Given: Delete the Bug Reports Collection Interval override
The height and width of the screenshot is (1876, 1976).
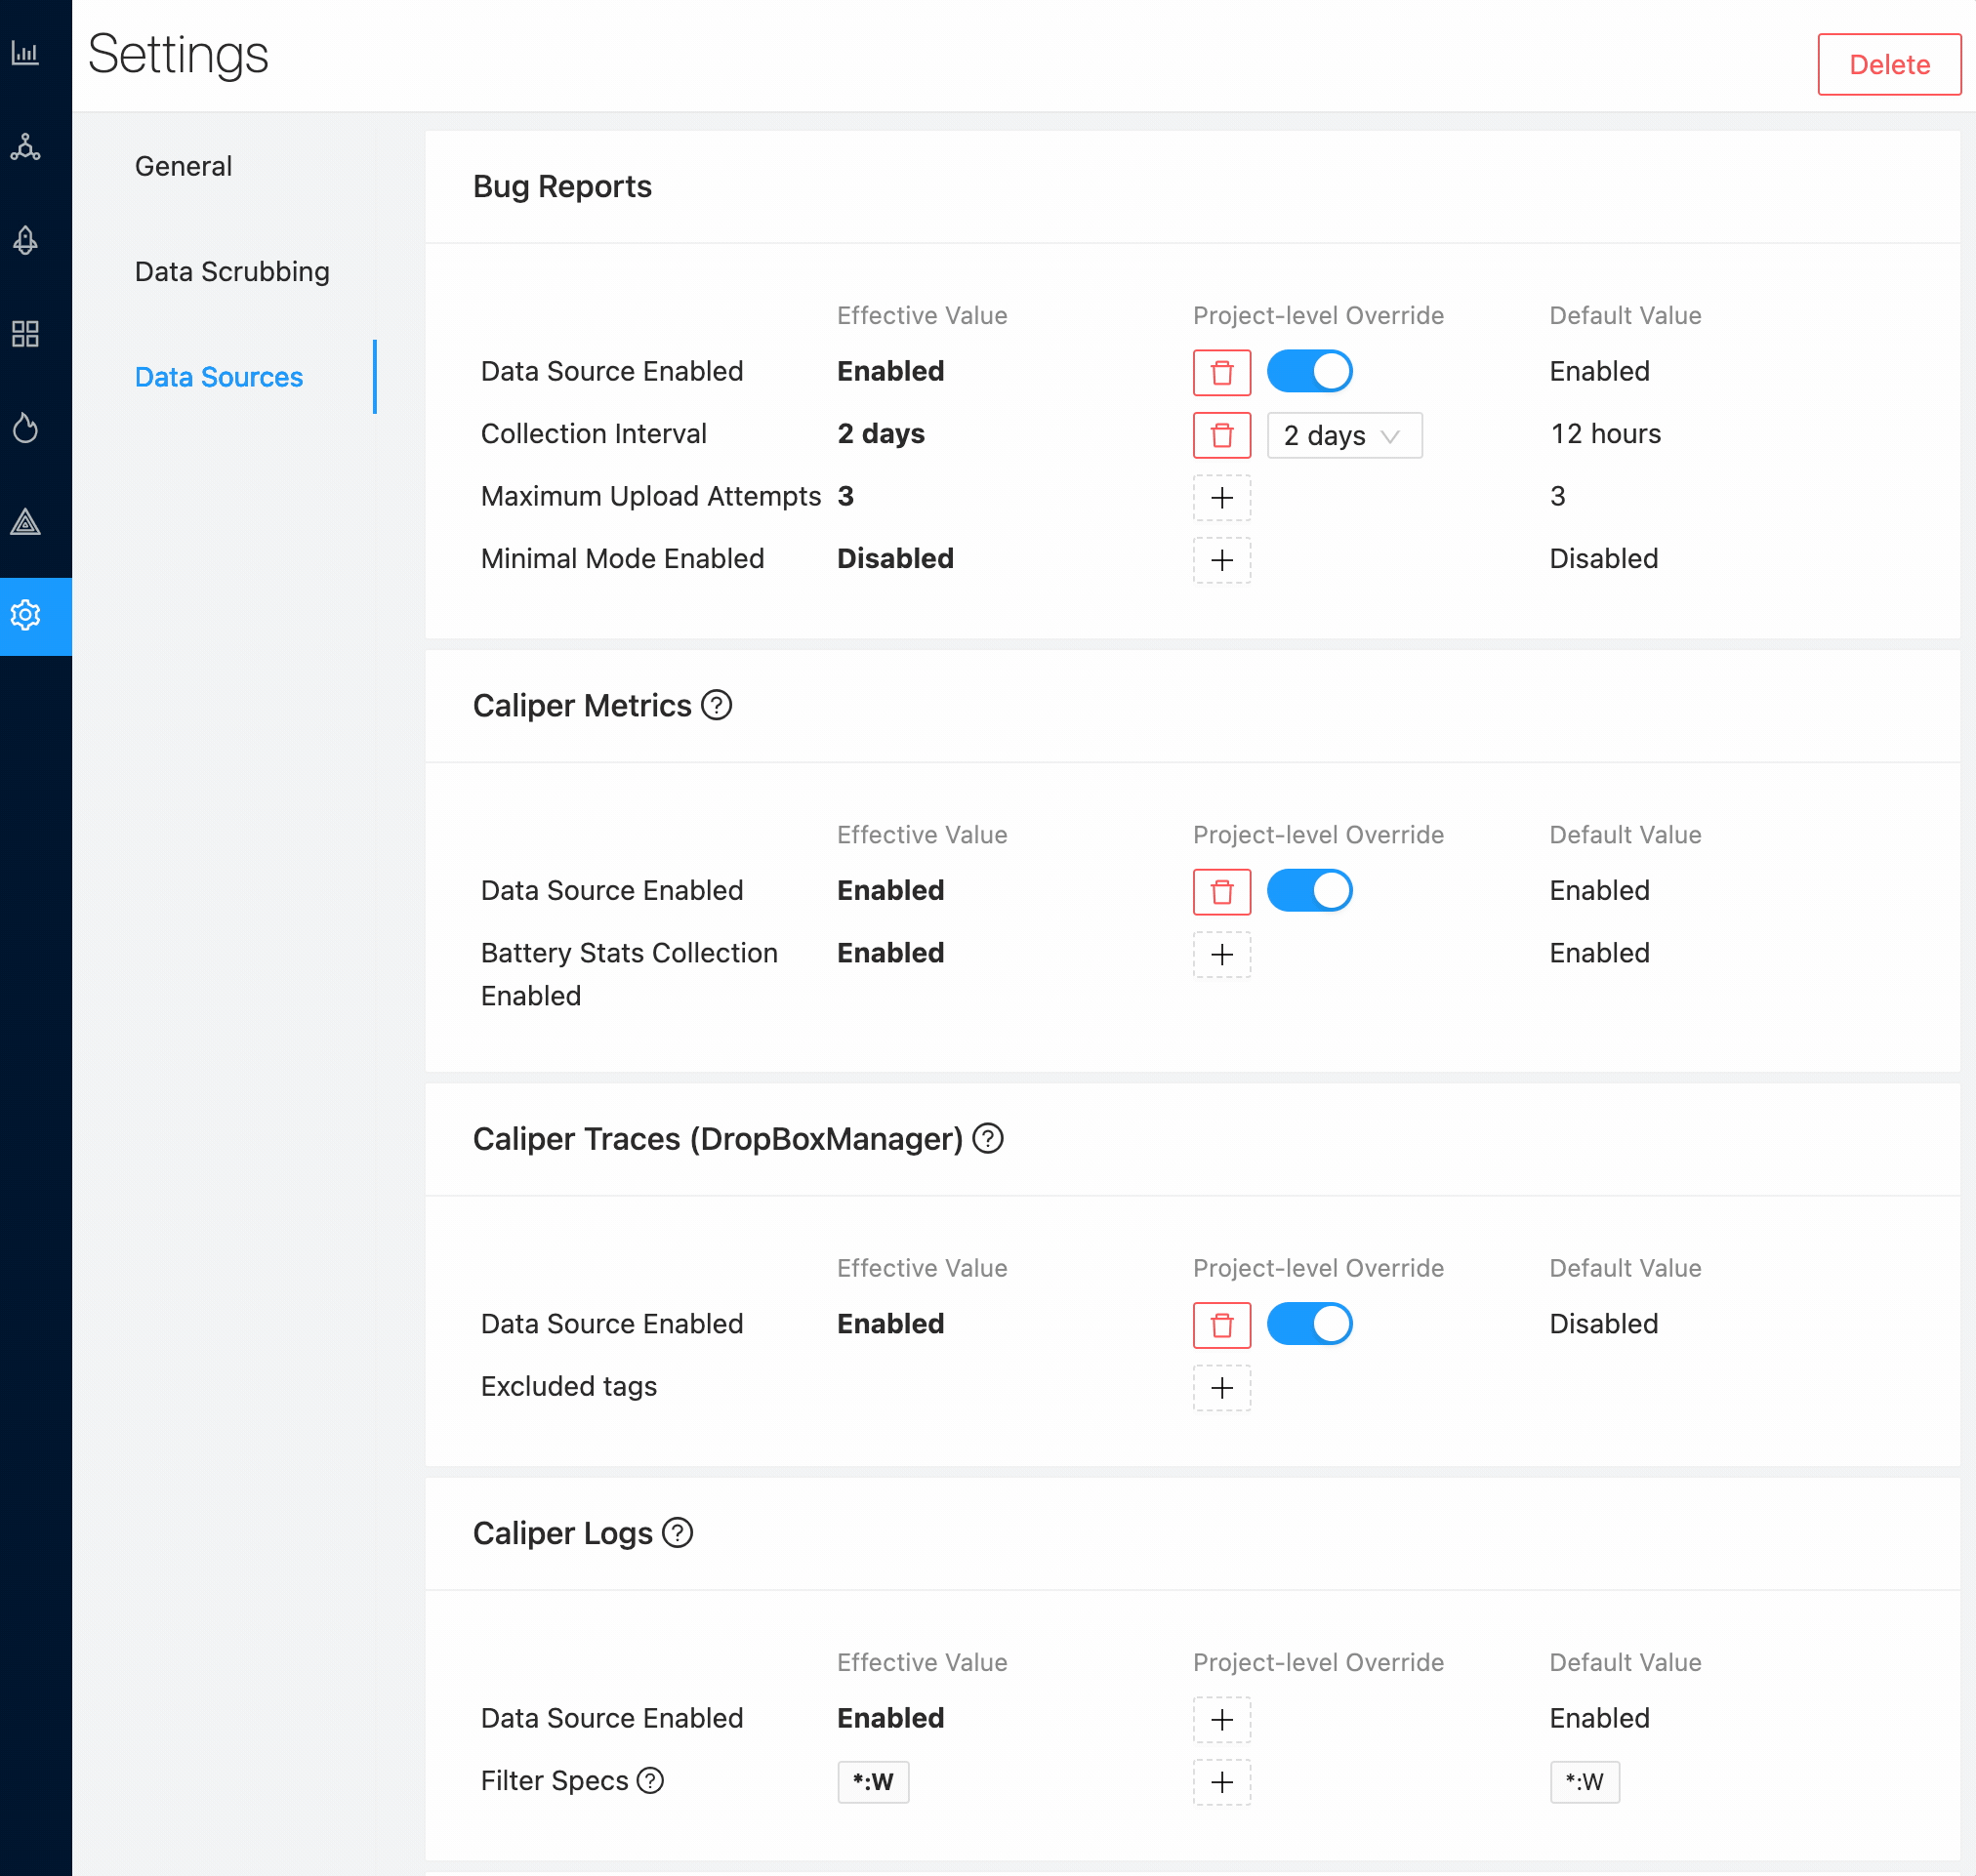Looking at the screenshot, I should 1221,435.
